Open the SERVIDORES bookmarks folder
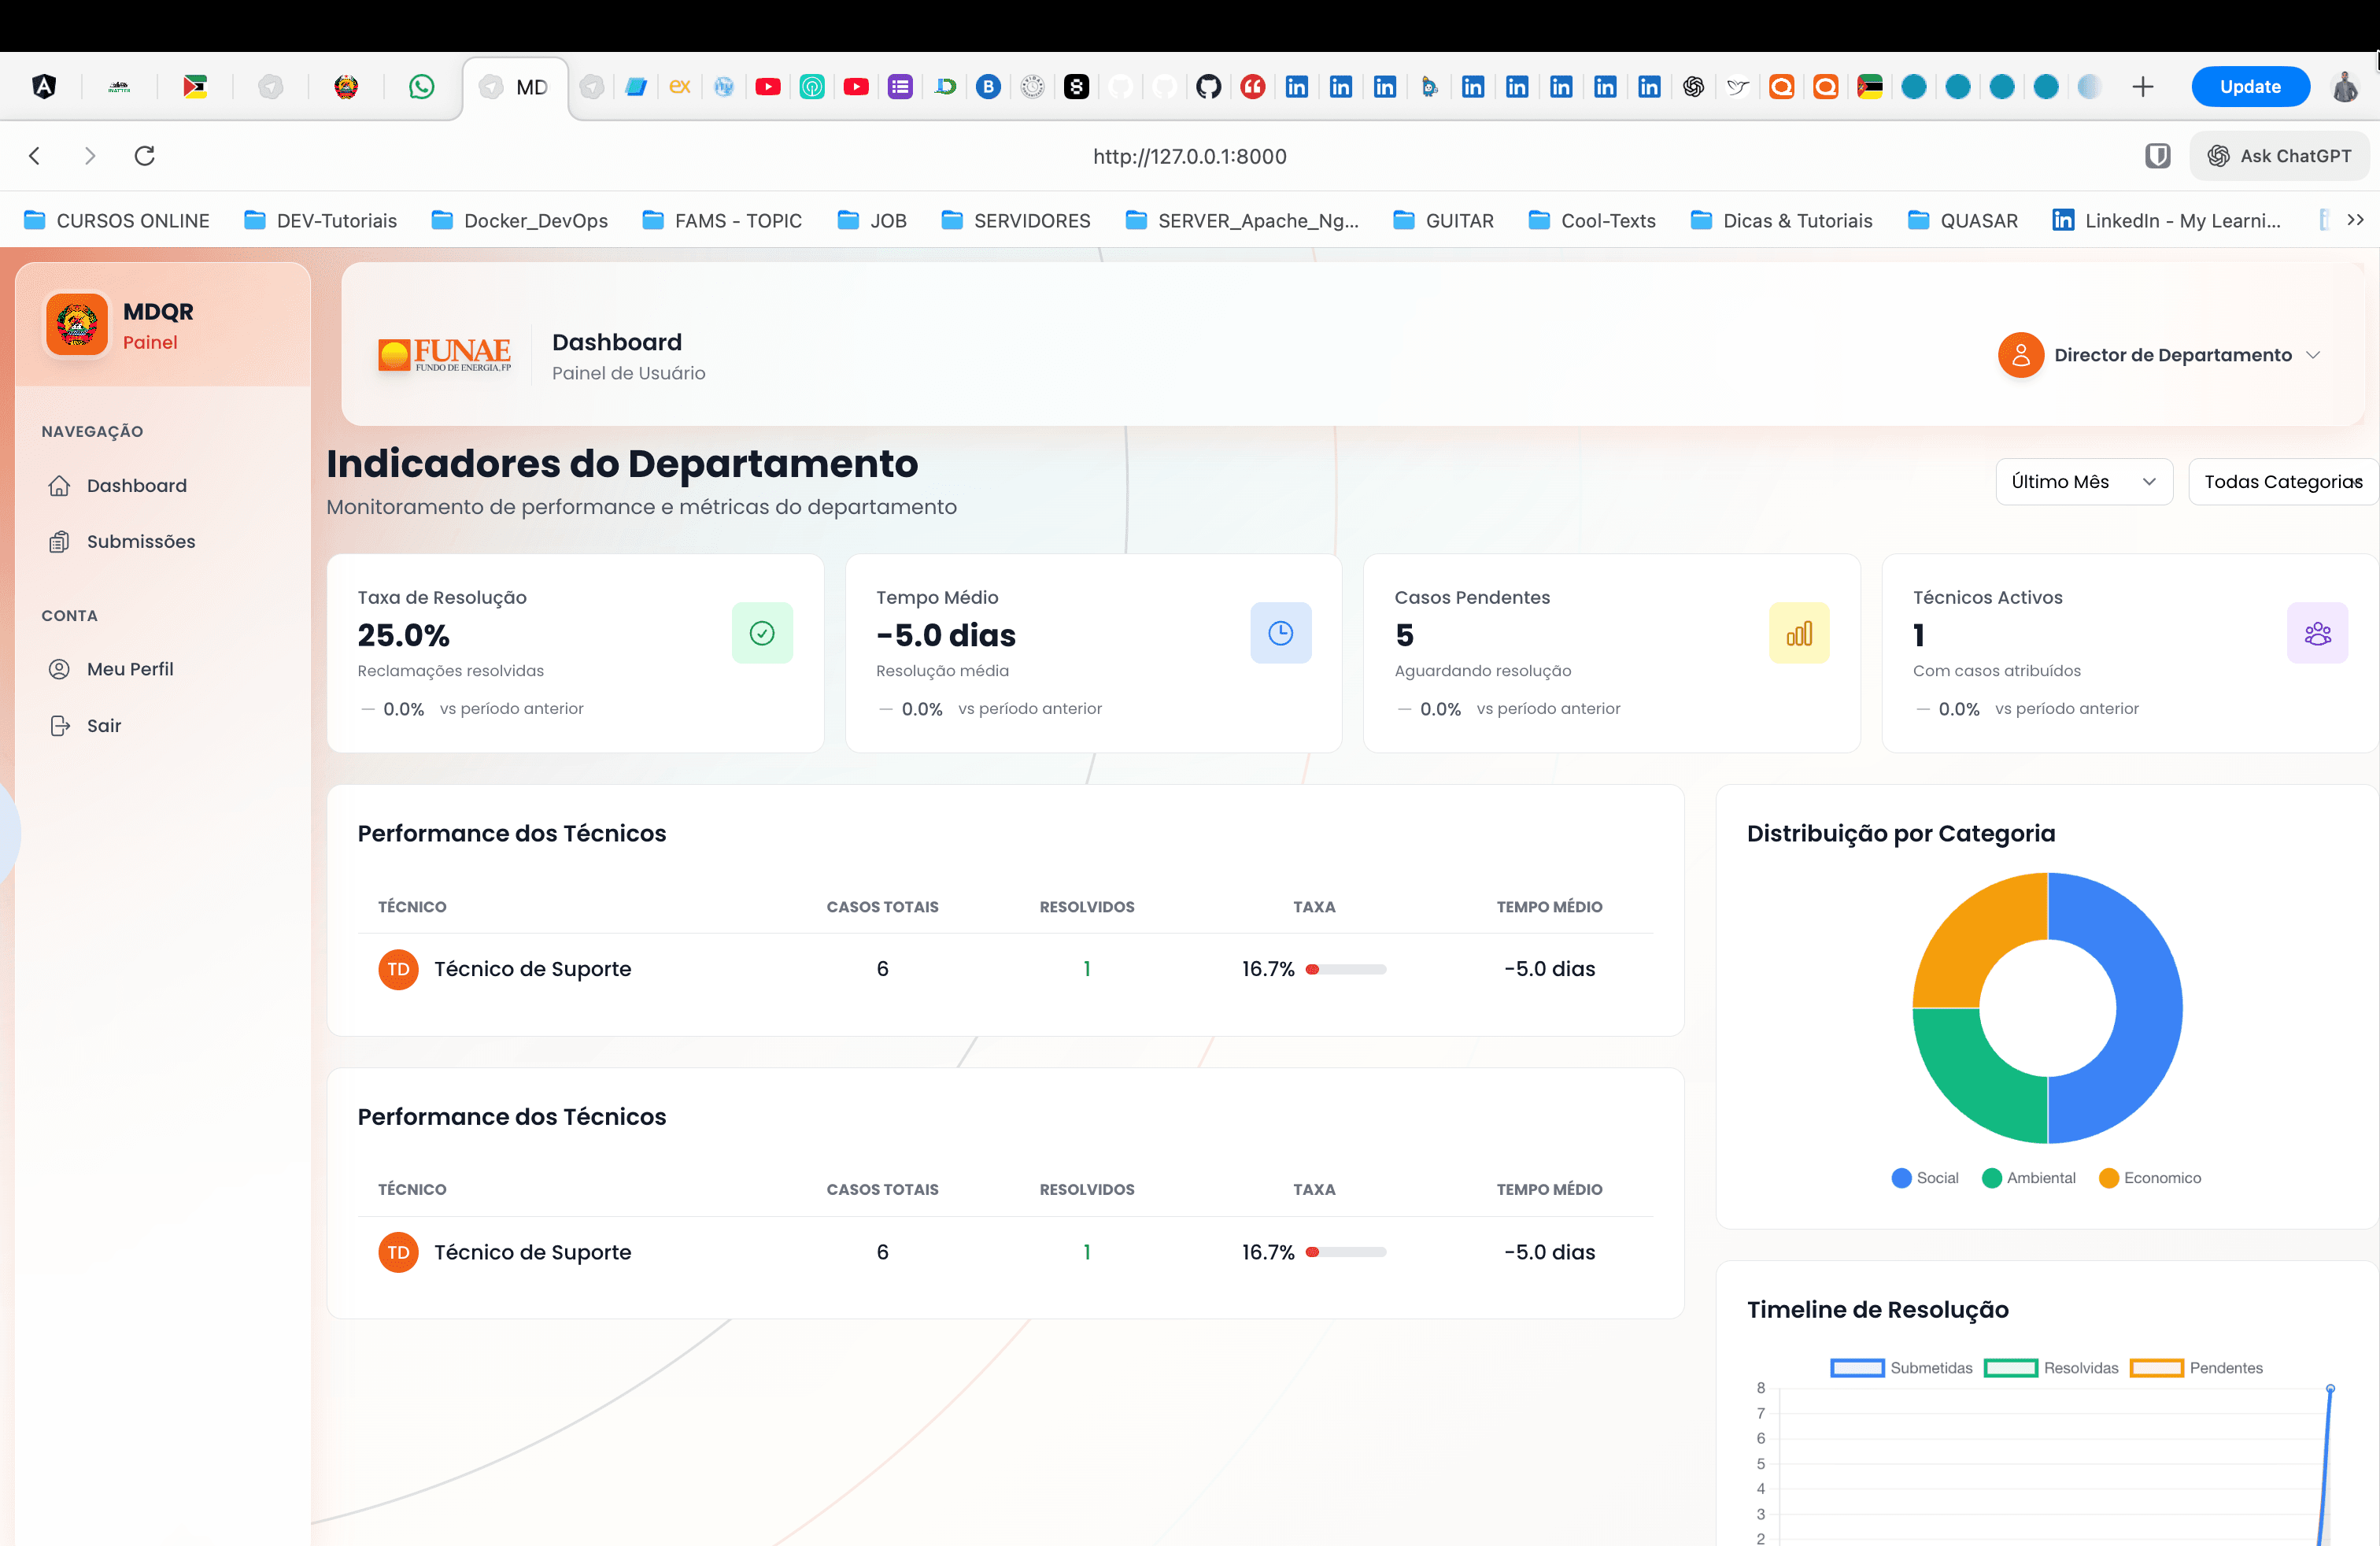 [1016, 220]
